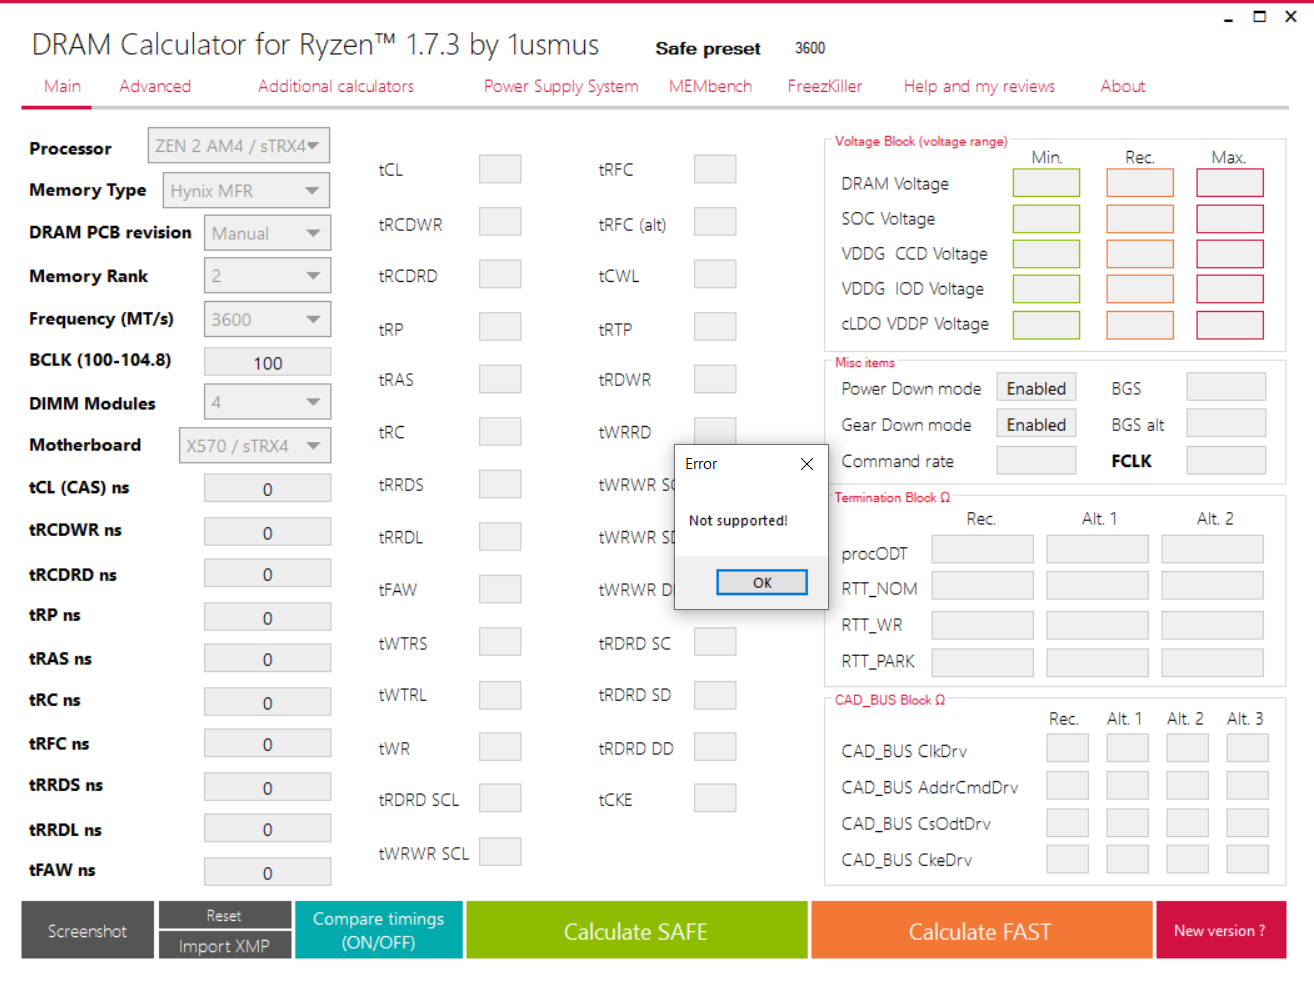Viewport: 1314px width, 982px height.
Task: Click the tRDRD DD timing value box
Action: 715,747
